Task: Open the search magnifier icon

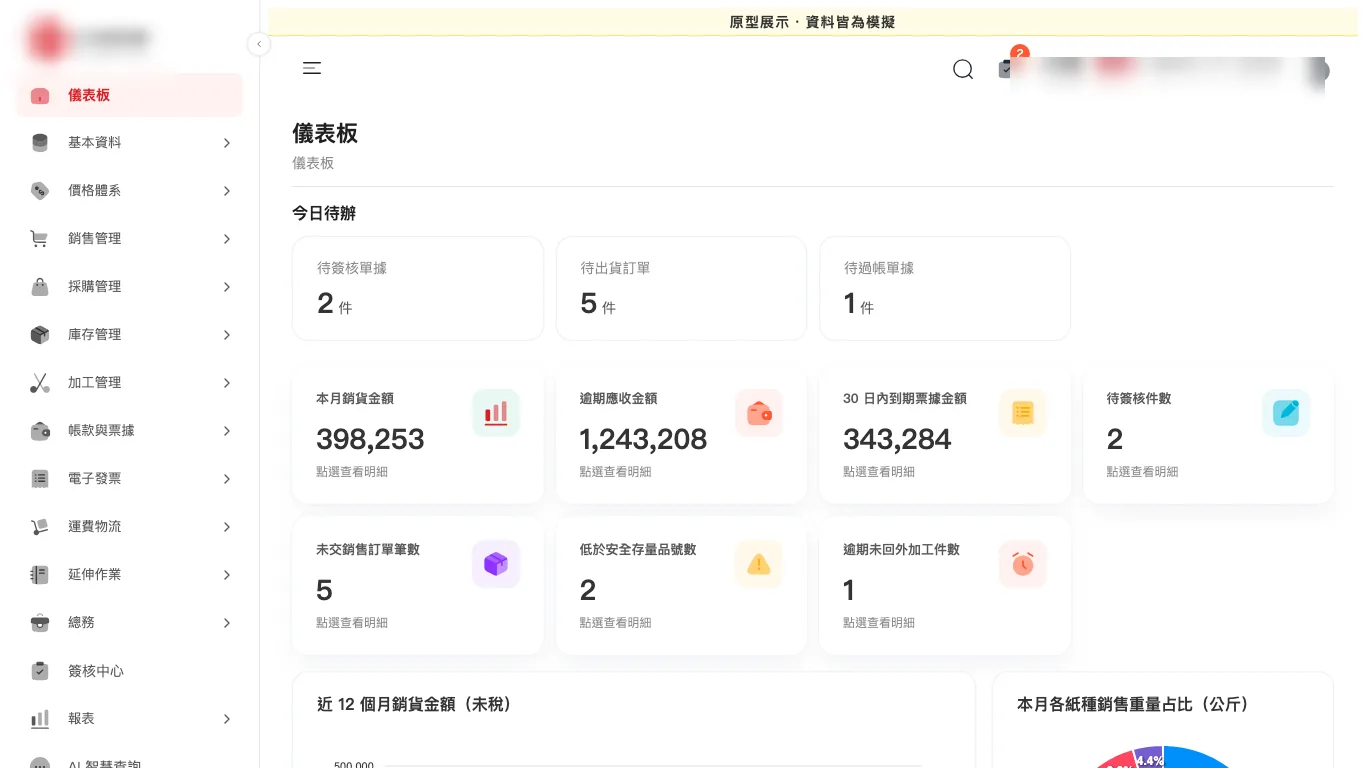Action: [963, 69]
